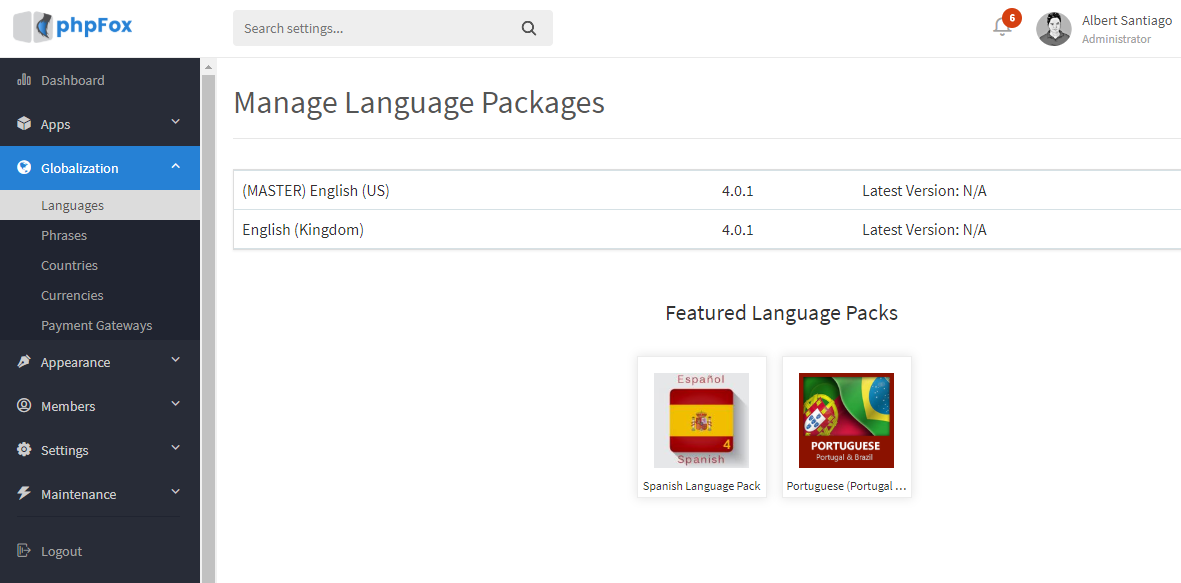
Task: Click the search magnifier icon
Action: tap(529, 28)
